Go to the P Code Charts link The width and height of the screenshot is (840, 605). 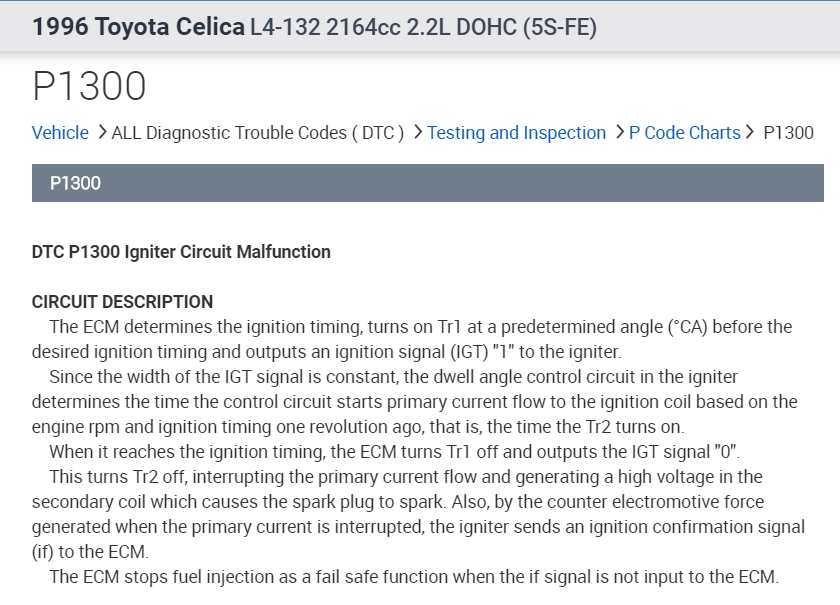click(x=684, y=133)
